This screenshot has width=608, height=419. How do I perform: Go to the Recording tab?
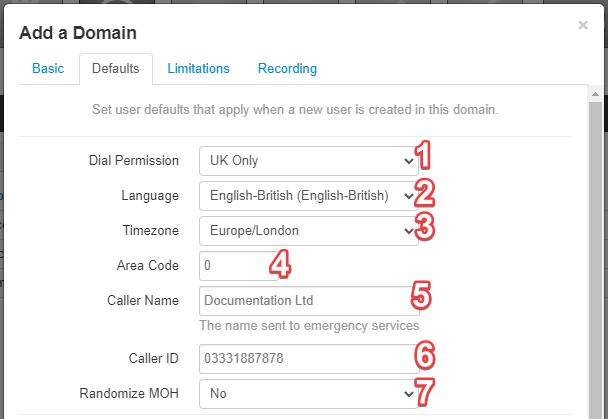point(287,69)
